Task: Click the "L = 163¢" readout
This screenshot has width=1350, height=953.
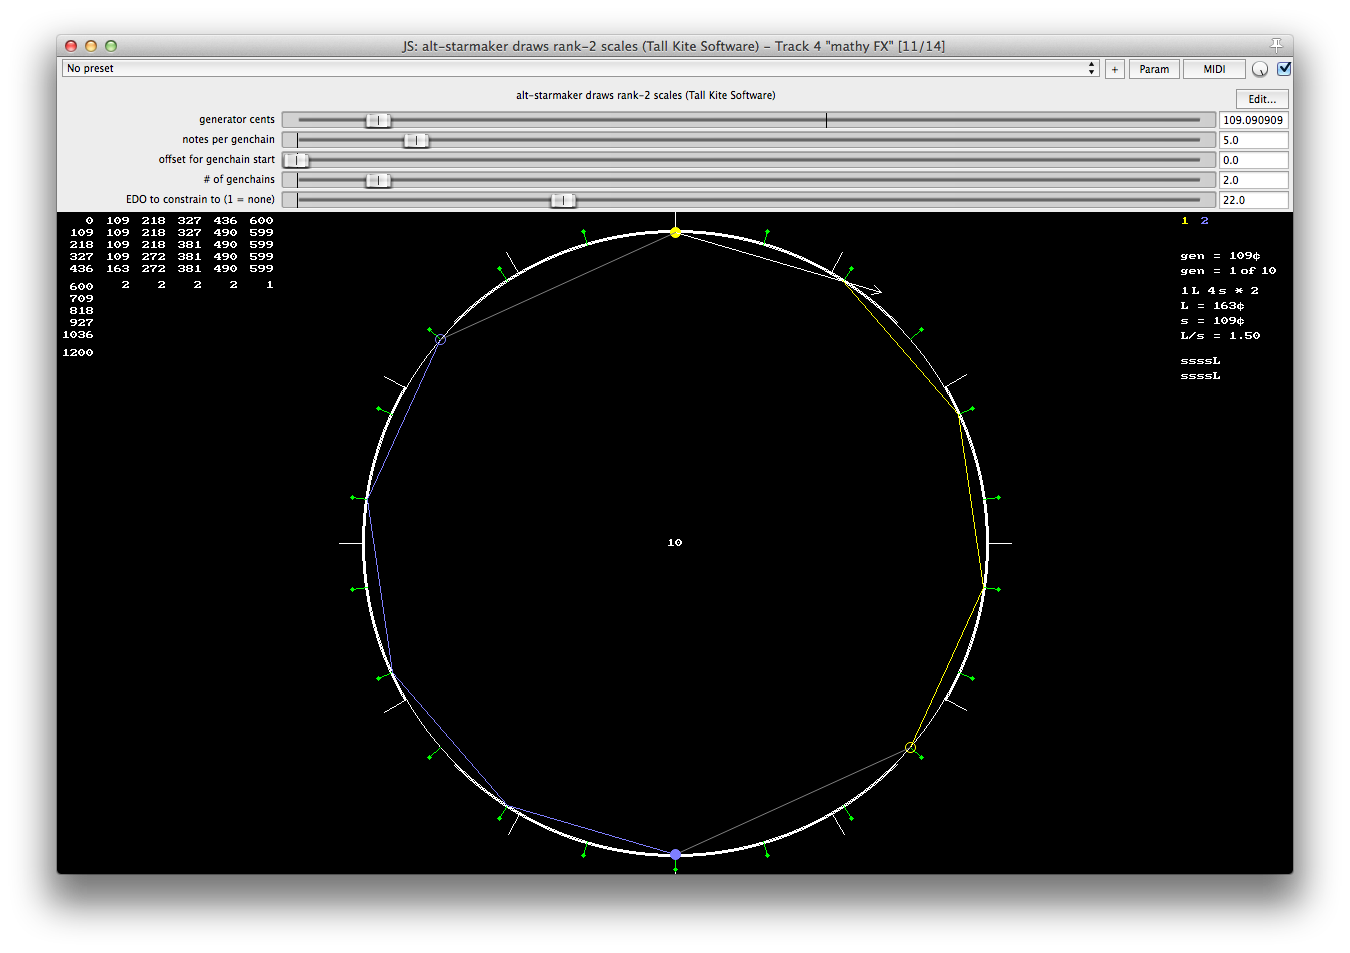Action: tap(1212, 306)
